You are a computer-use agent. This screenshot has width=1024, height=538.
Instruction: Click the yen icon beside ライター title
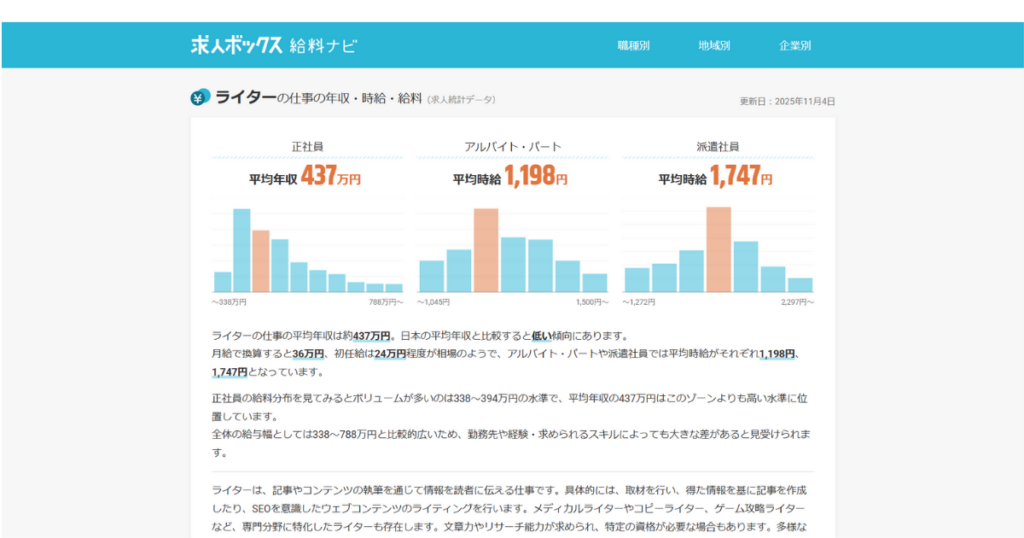pyautogui.click(x=200, y=98)
